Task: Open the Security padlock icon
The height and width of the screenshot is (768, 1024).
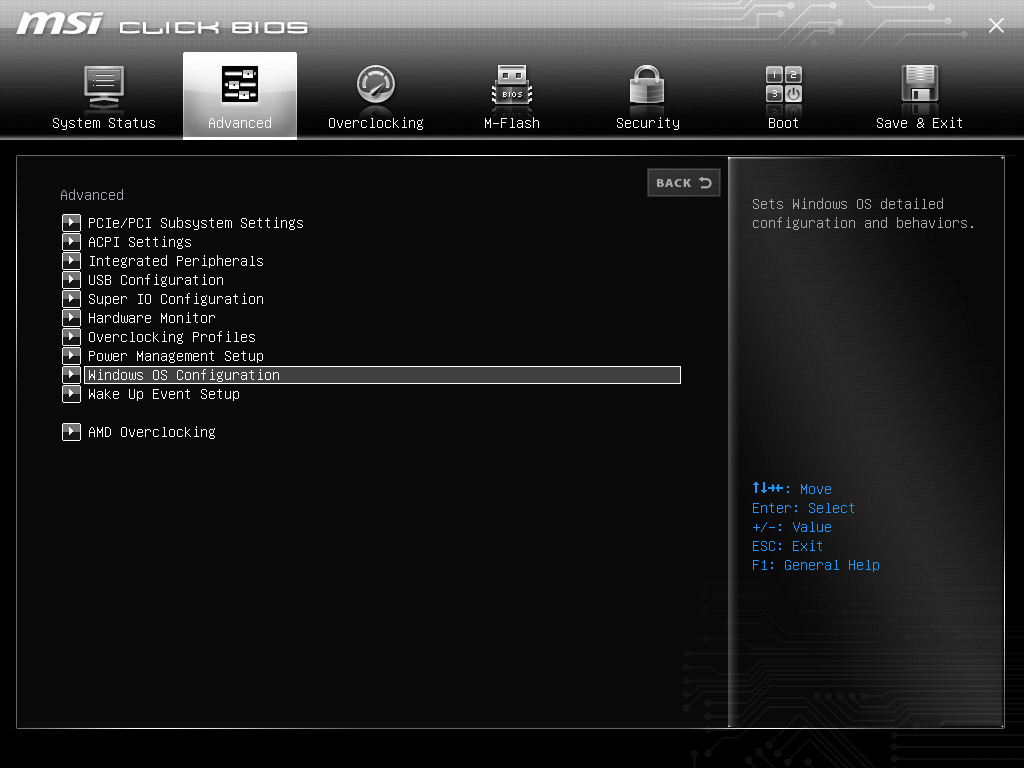Action: [x=647, y=85]
